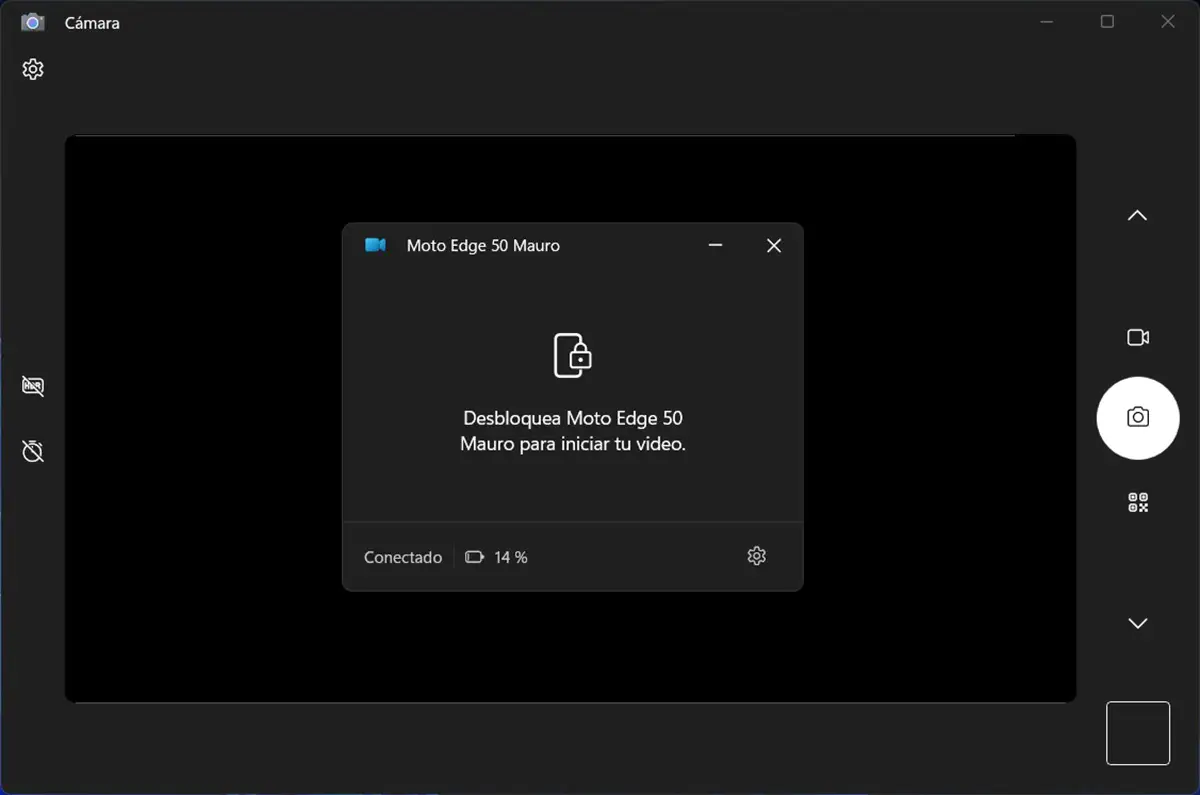Click the unlock phone message text
The height and width of the screenshot is (795, 1200).
tap(573, 431)
